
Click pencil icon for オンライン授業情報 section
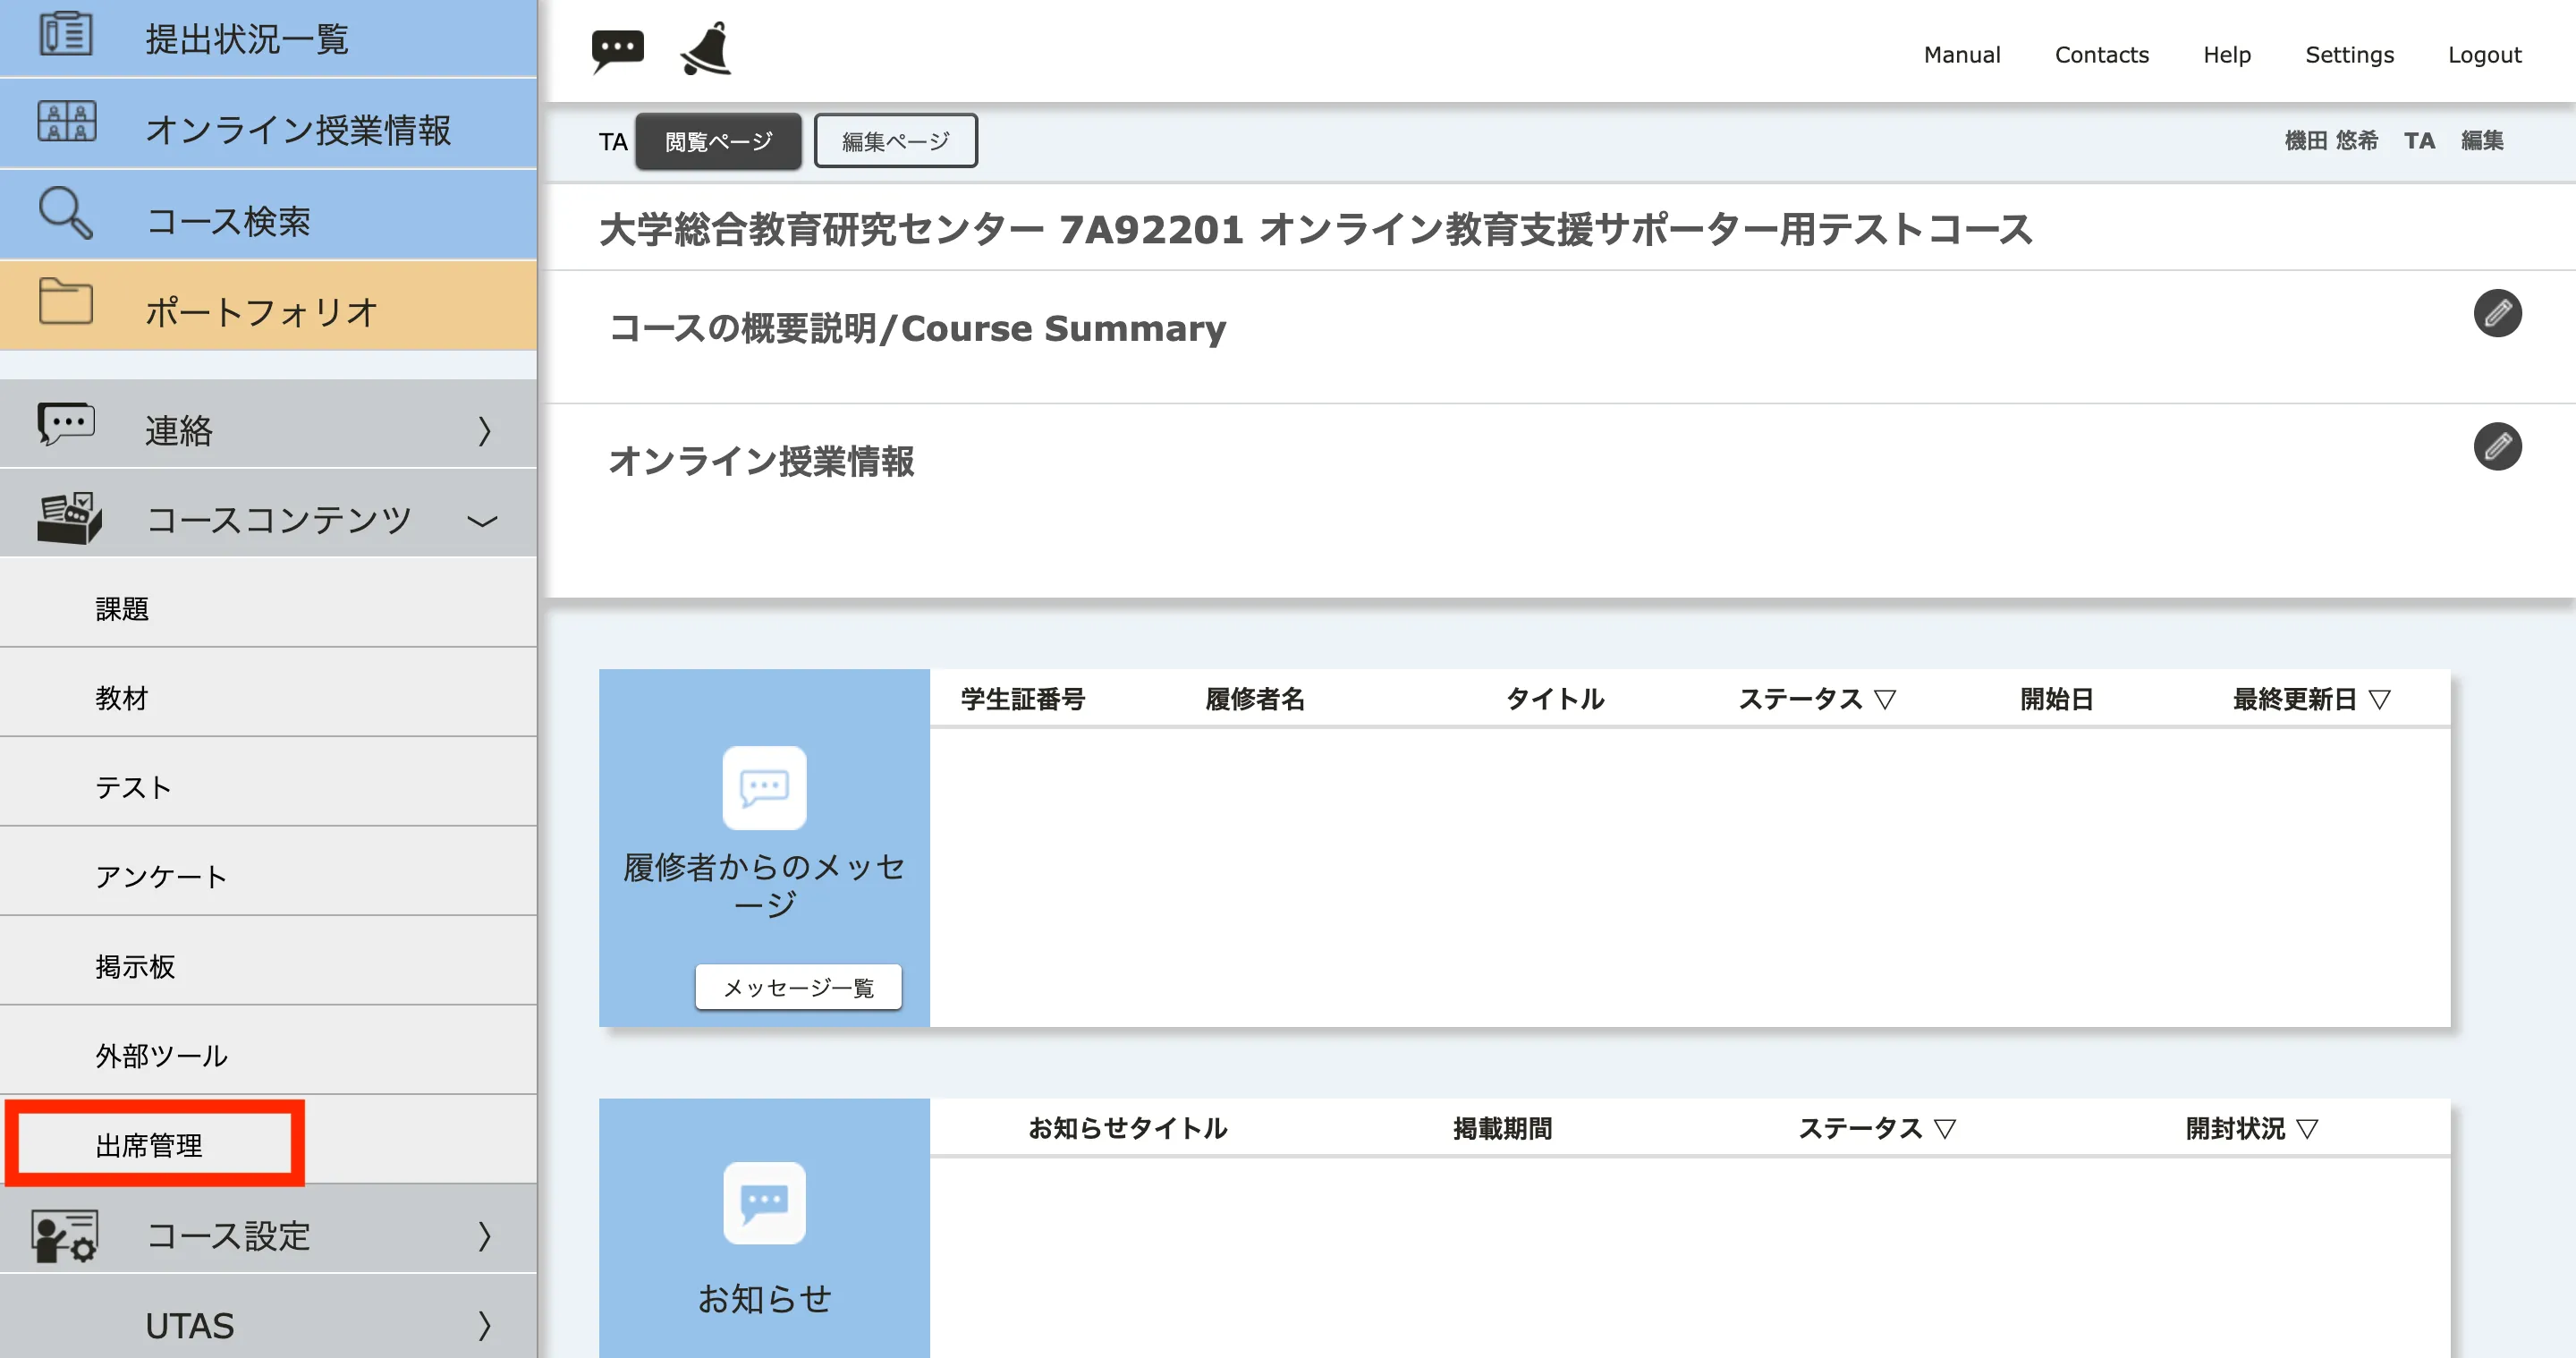pos(2496,447)
